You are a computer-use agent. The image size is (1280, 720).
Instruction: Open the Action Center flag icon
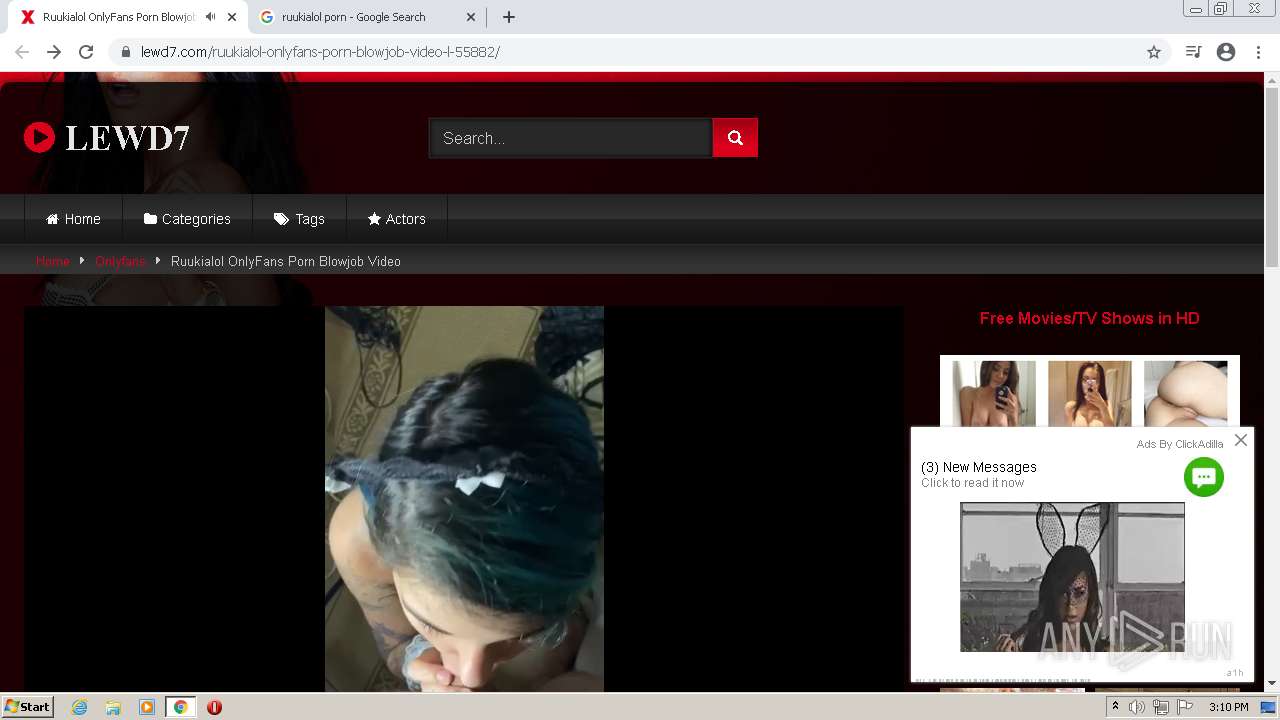1185,707
